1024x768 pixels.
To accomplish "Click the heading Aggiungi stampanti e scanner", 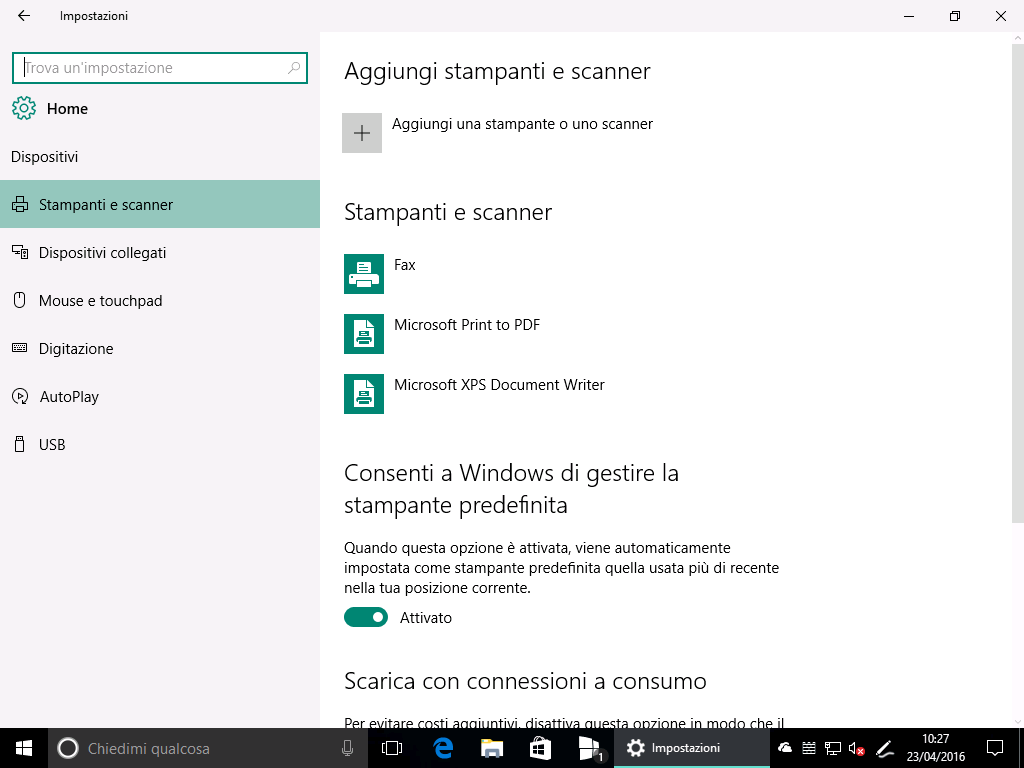I will pyautogui.click(x=497, y=71).
